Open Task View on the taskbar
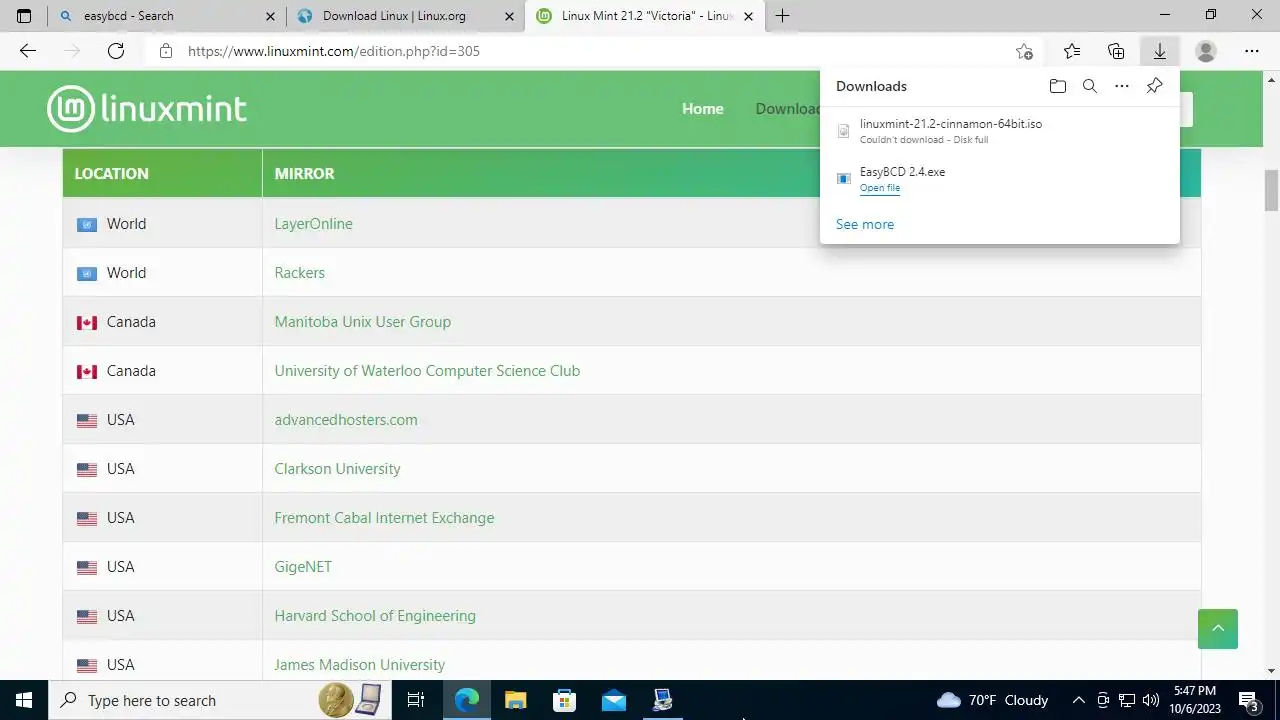Screen dimensions: 1280x720 (x=416, y=700)
